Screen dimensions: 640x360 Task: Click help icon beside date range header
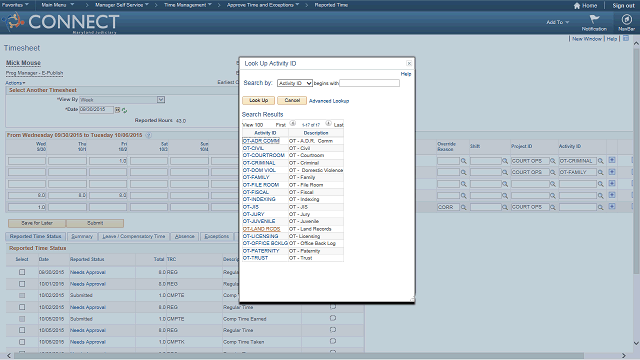click(149, 135)
